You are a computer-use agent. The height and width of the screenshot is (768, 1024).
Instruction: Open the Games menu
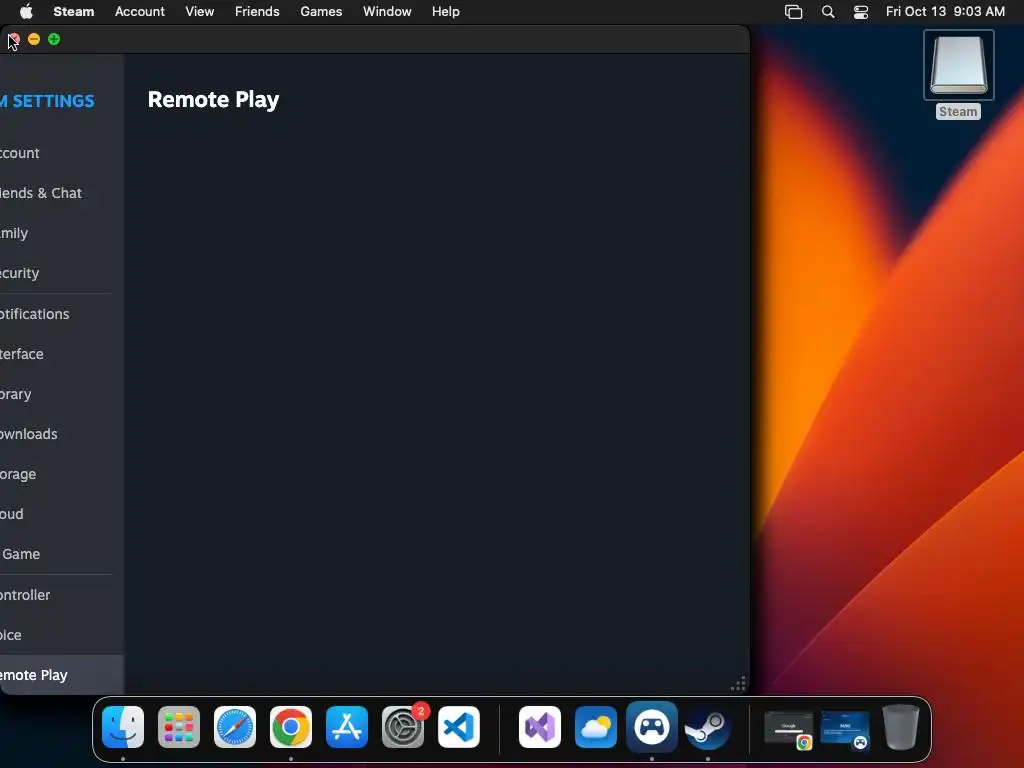[x=321, y=11]
